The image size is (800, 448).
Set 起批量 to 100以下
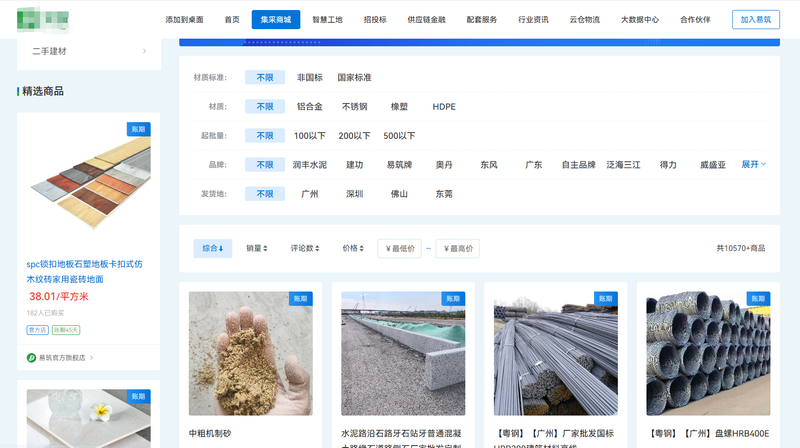(x=310, y=136)
